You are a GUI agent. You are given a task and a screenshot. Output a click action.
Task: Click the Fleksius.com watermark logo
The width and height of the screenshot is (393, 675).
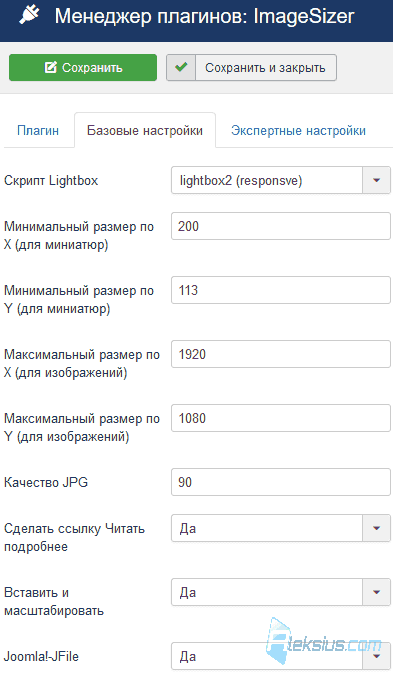324,643
